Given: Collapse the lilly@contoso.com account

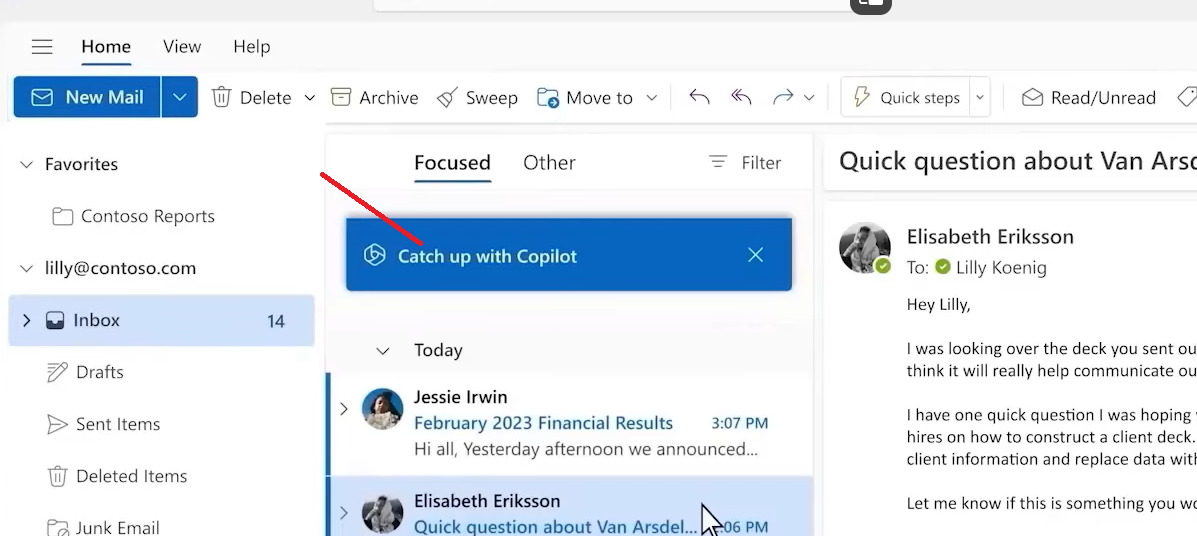Looking at the screenshot, I should point(27,268).
